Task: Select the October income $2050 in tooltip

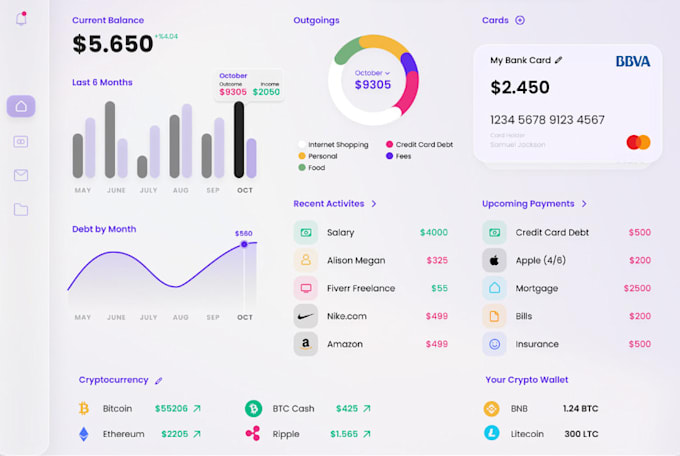Action: (x=266, y=92)
